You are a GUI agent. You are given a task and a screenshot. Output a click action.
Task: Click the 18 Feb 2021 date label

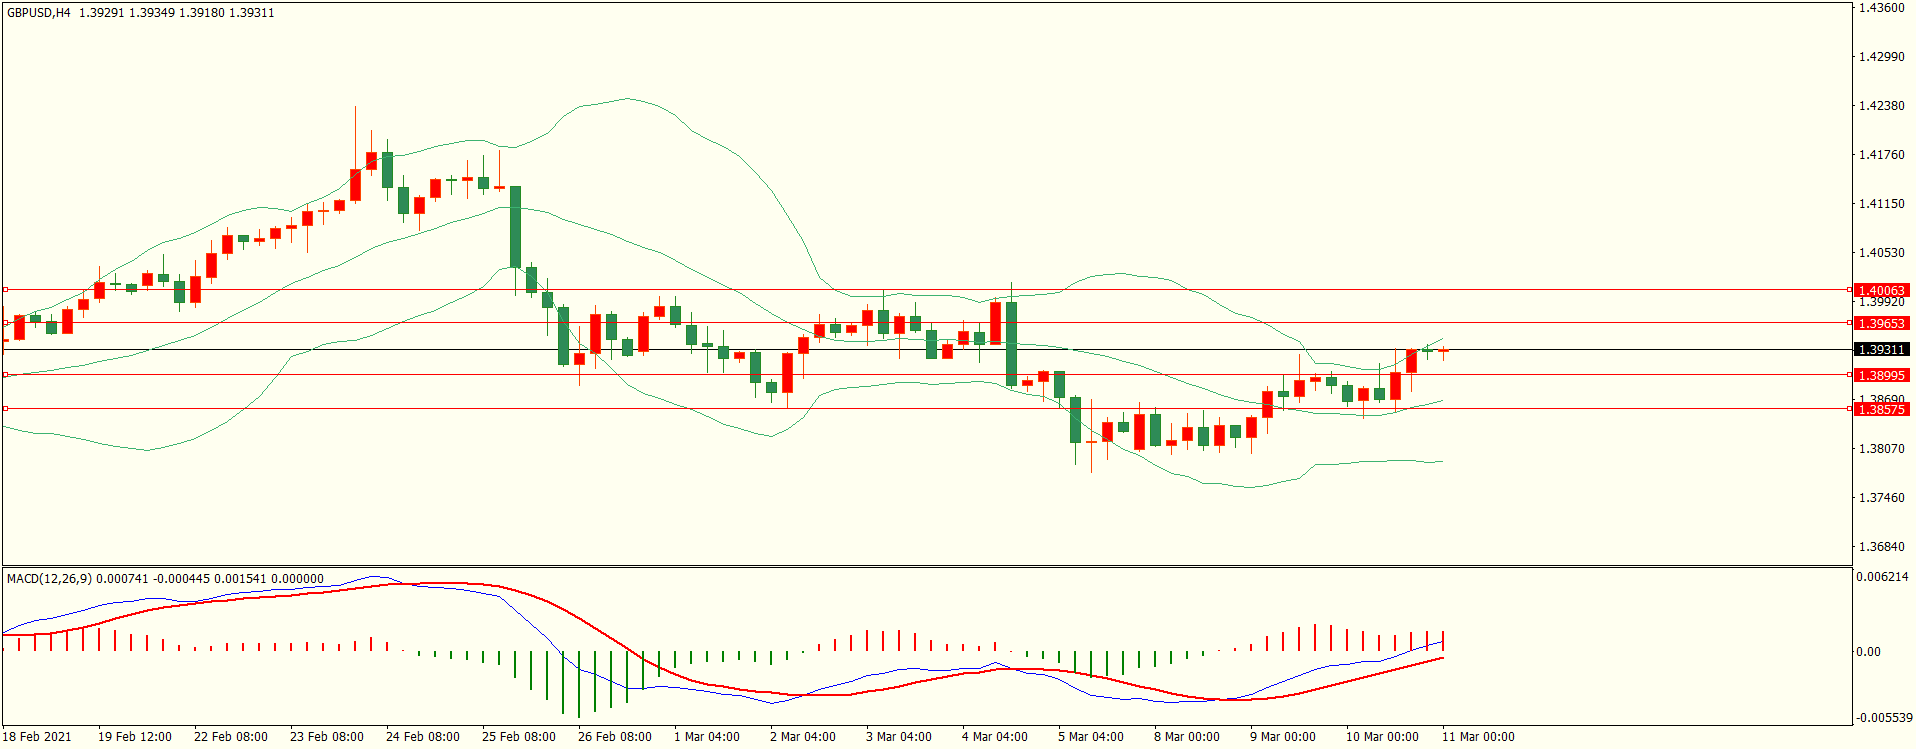37,737
